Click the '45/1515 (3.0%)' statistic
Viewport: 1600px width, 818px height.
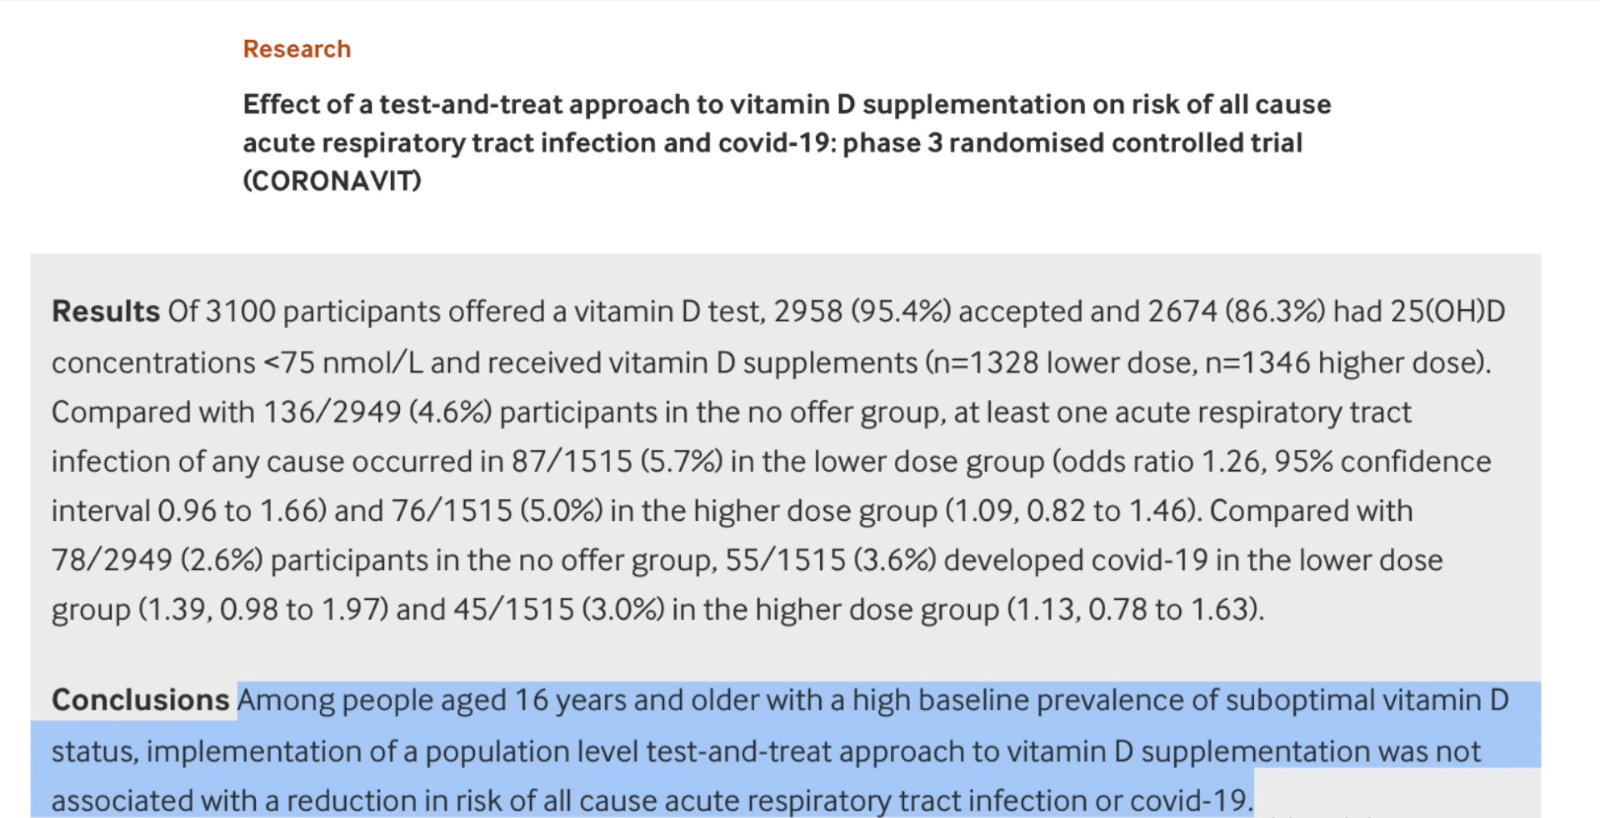tap(559, 609)
